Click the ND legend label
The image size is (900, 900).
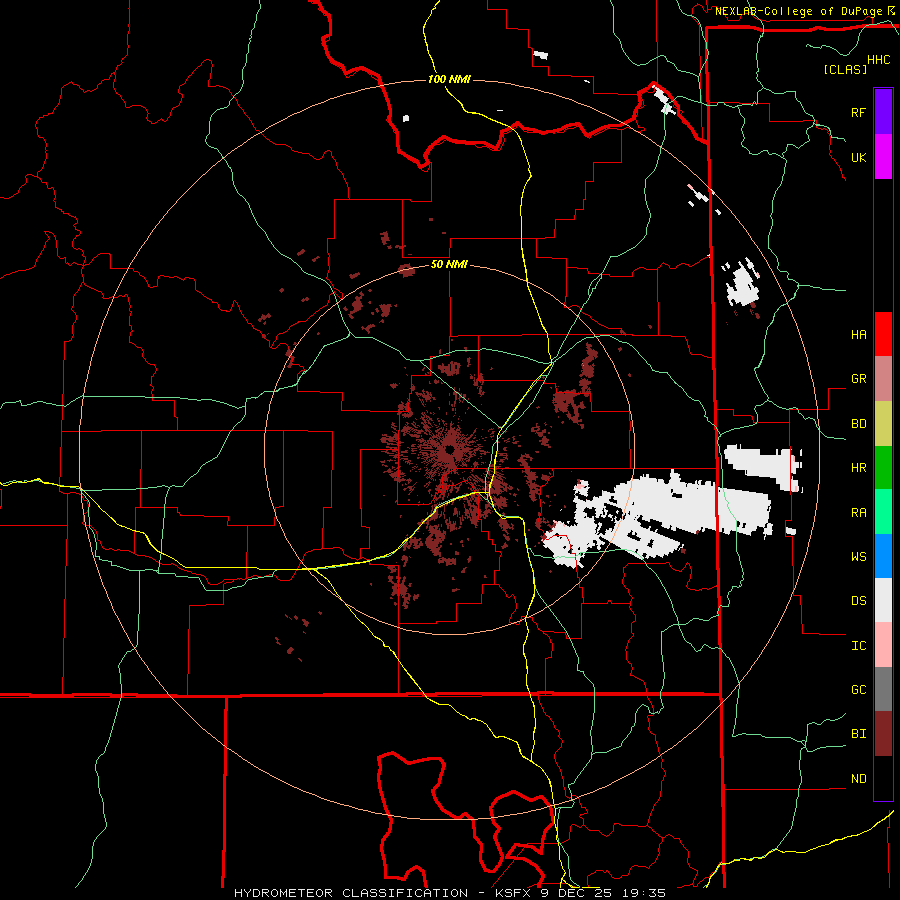[858, 779]
